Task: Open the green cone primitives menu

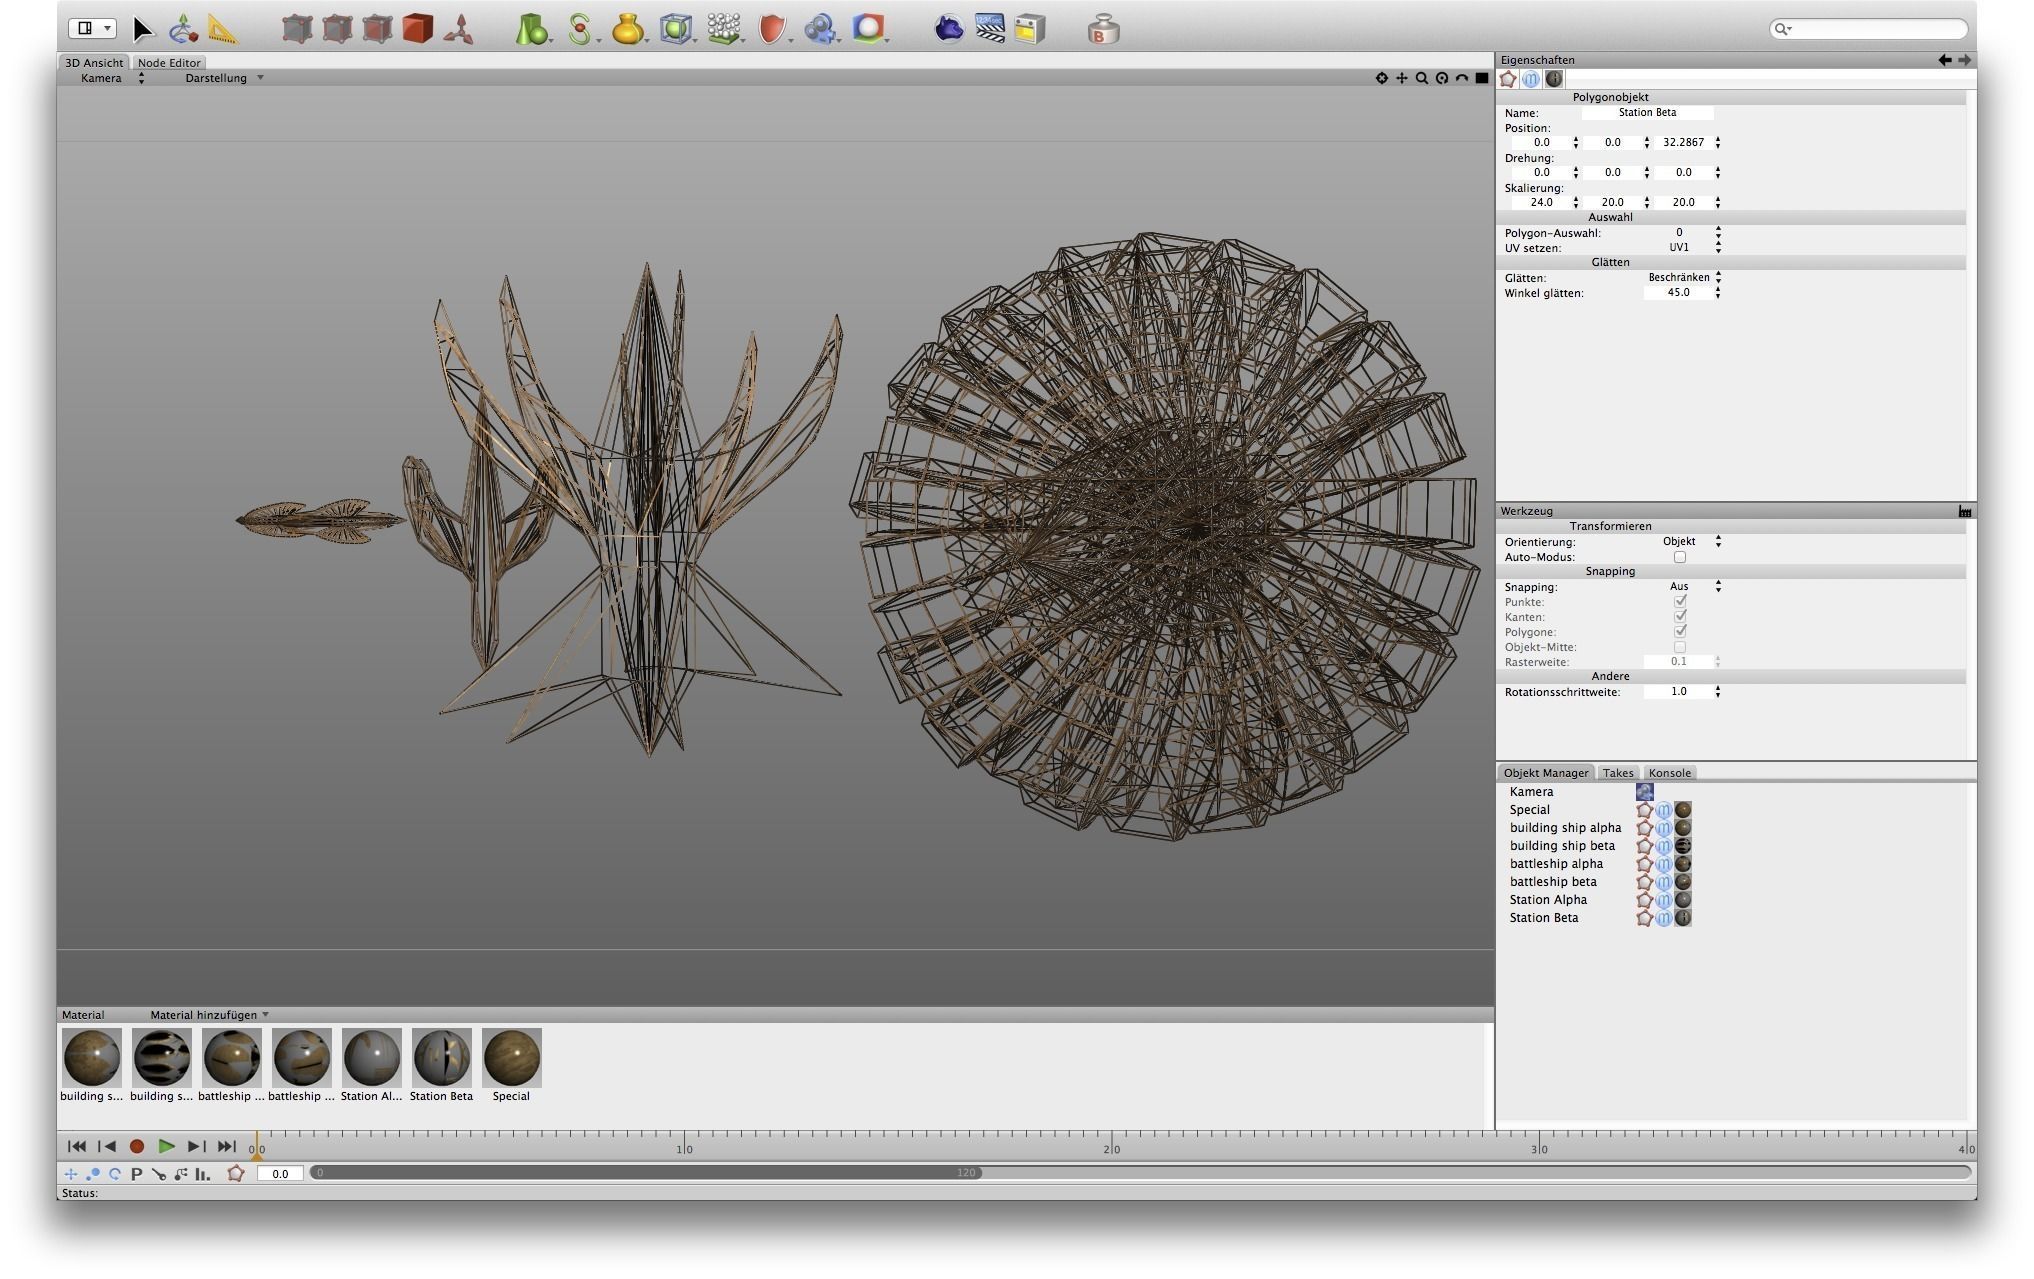Action: 531,29
